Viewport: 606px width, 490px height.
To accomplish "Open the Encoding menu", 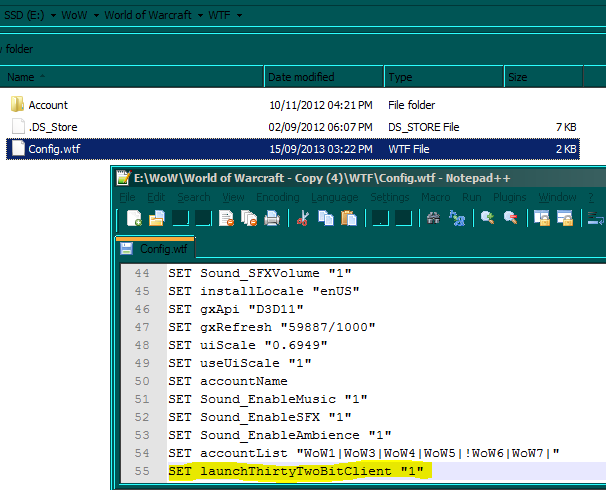I will point(277,197).
